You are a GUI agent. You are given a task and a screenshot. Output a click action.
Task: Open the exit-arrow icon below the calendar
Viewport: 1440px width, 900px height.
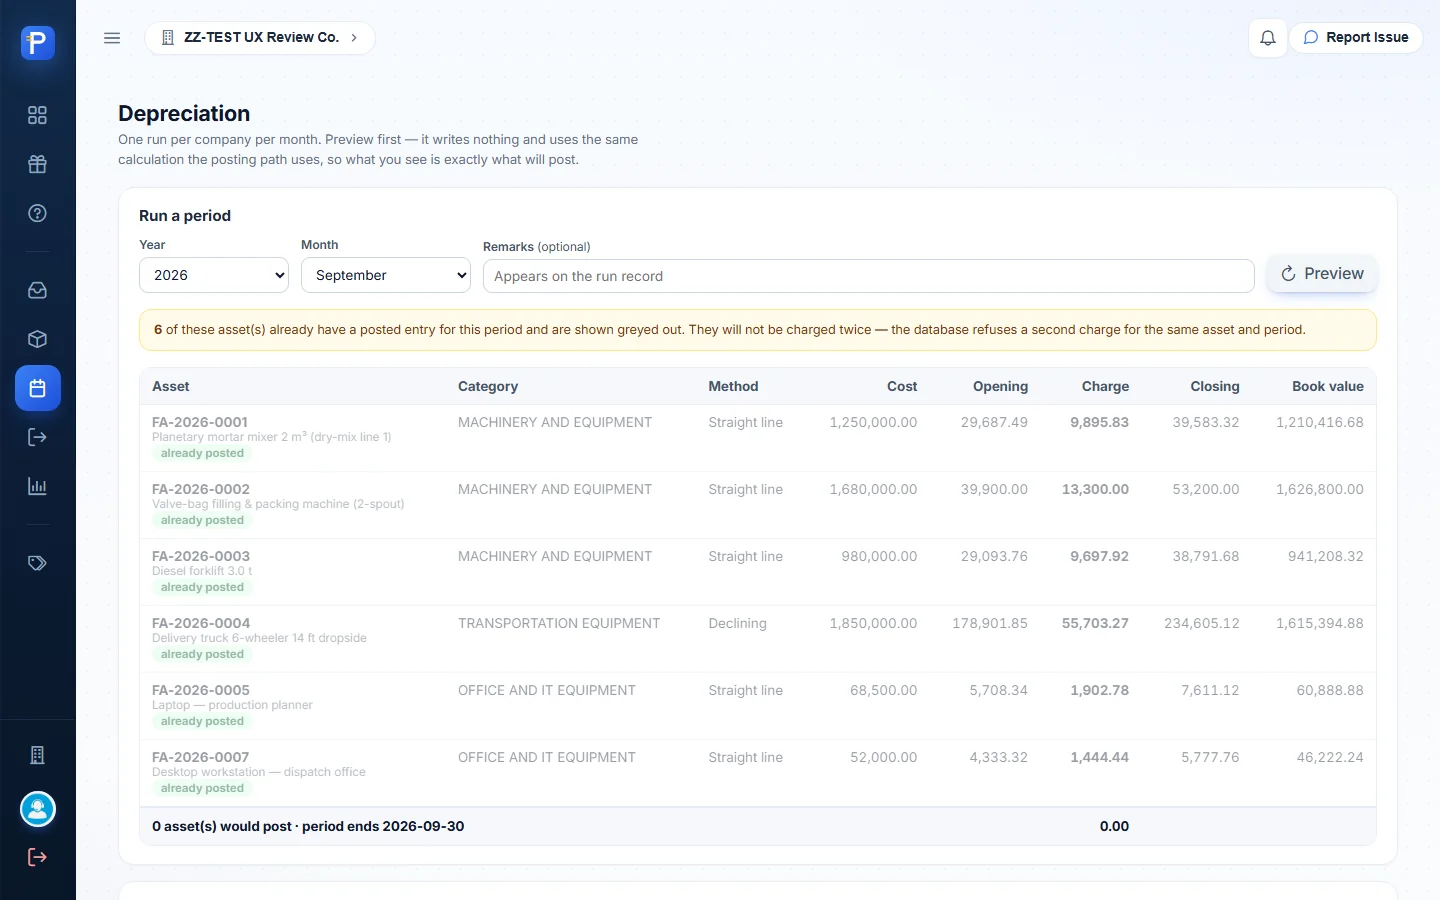(x=37, y=437)
